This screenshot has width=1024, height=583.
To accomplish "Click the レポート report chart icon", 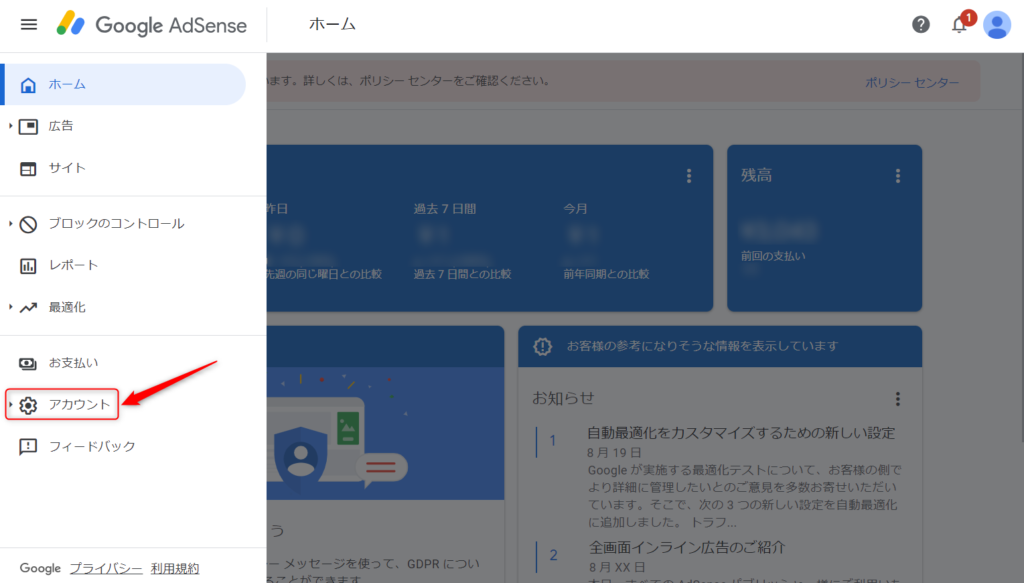I will [28, 266].
